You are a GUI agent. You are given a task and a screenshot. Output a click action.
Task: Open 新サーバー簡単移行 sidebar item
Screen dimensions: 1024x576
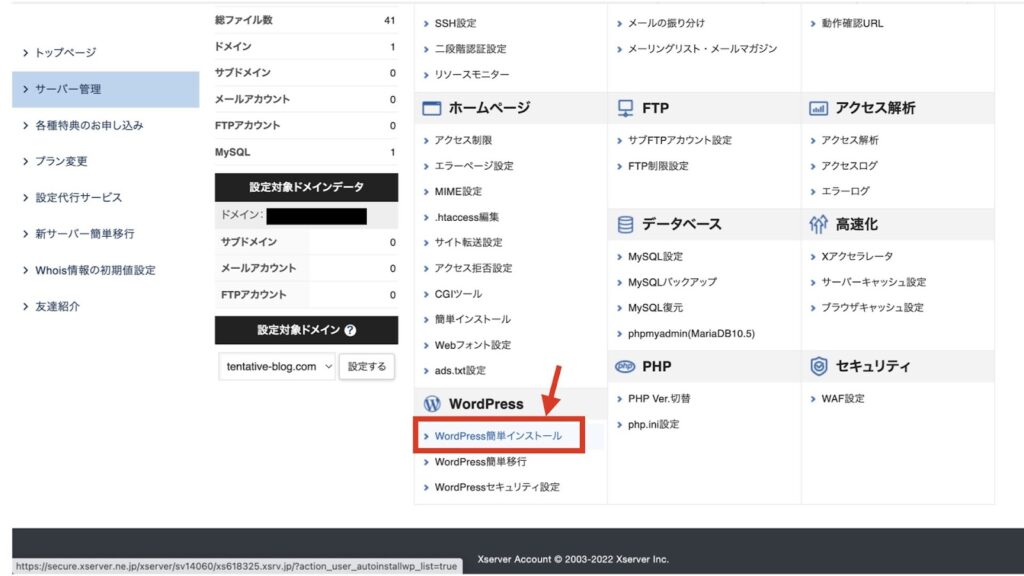pos(84,234)
